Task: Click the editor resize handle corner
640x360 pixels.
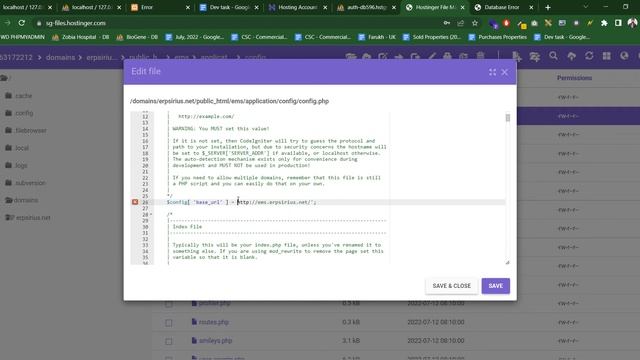Action: click(x=507, y=262)
